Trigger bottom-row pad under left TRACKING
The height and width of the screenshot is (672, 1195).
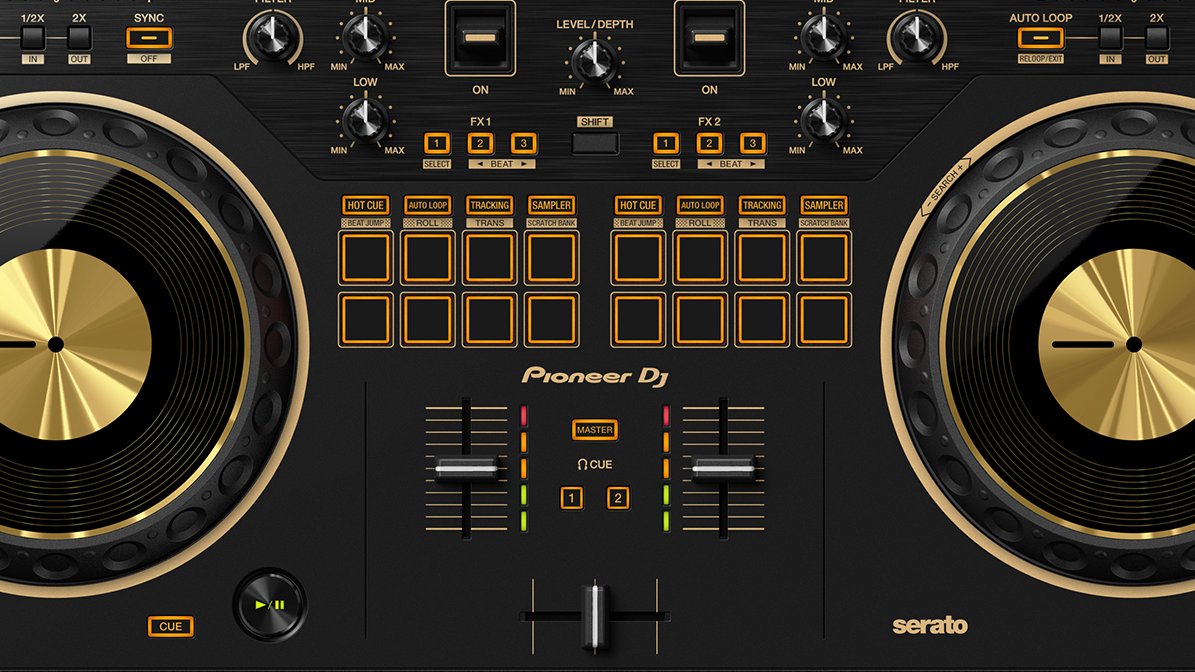pos(489,320)
